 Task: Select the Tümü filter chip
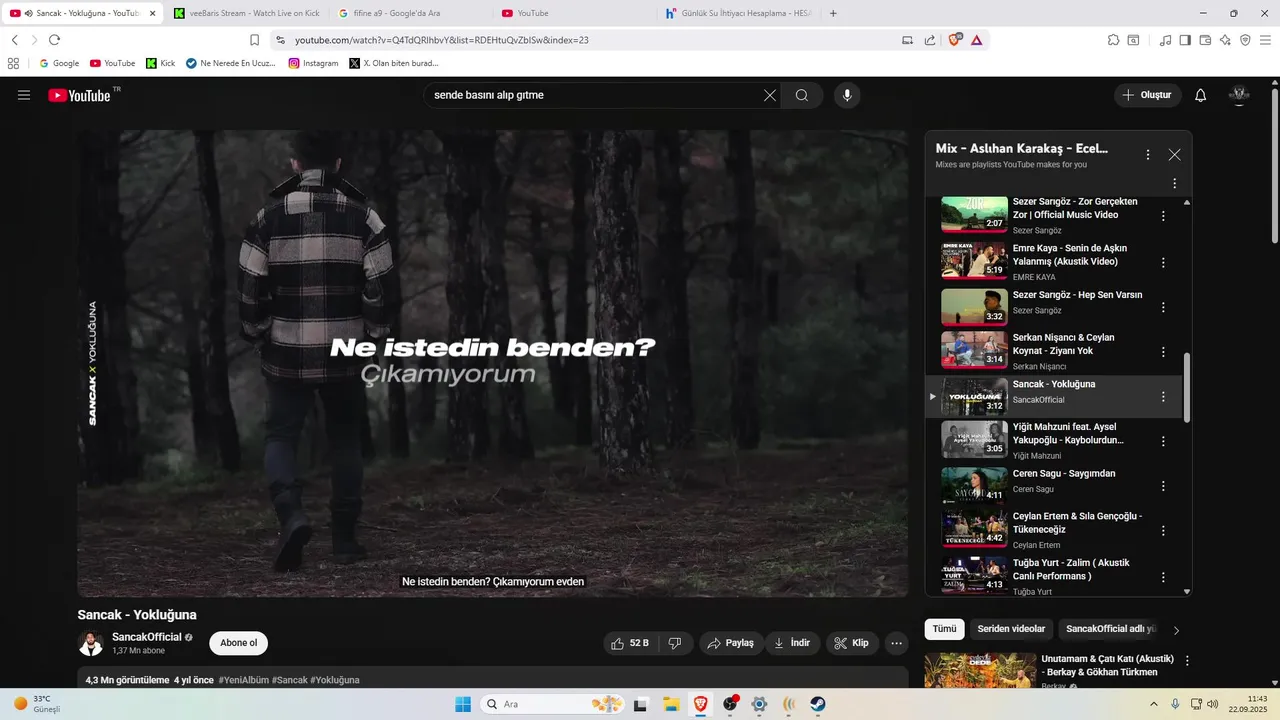[945, 629]
